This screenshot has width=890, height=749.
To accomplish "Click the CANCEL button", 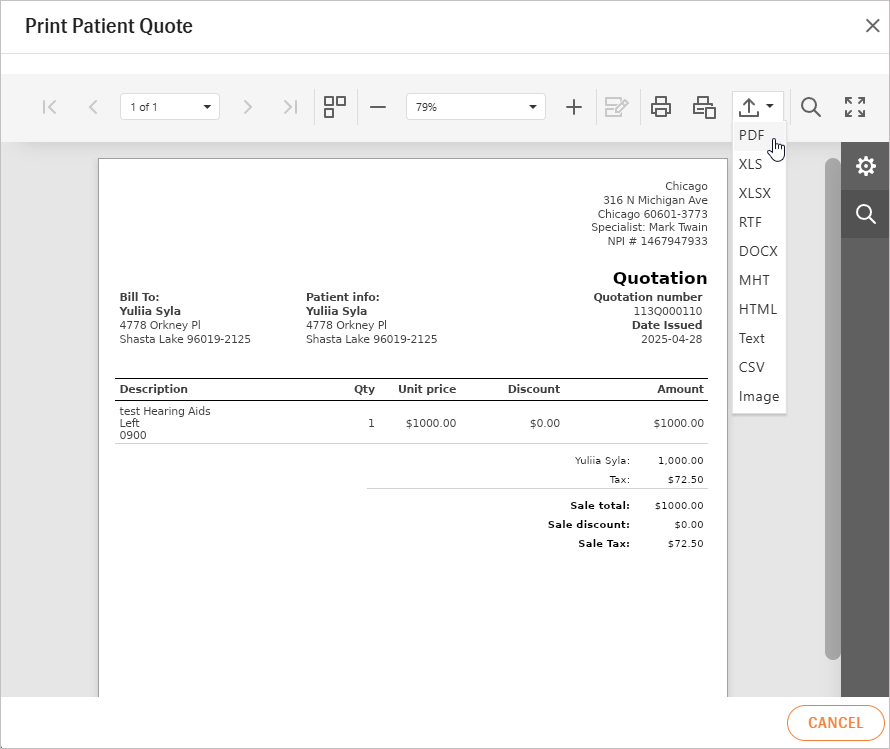I will point(836,723).
